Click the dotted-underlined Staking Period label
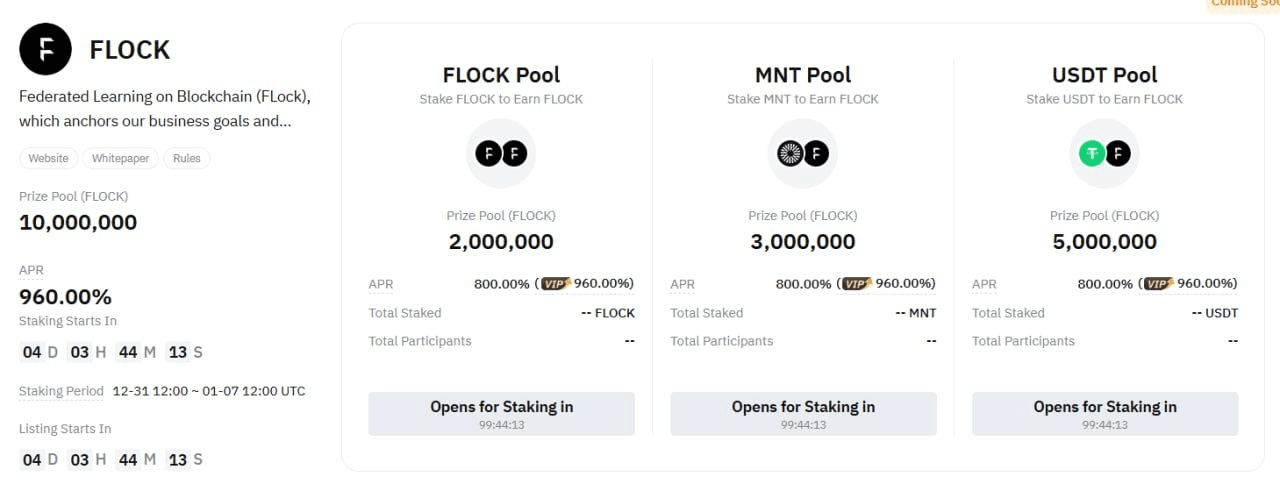 coord(61,391)
